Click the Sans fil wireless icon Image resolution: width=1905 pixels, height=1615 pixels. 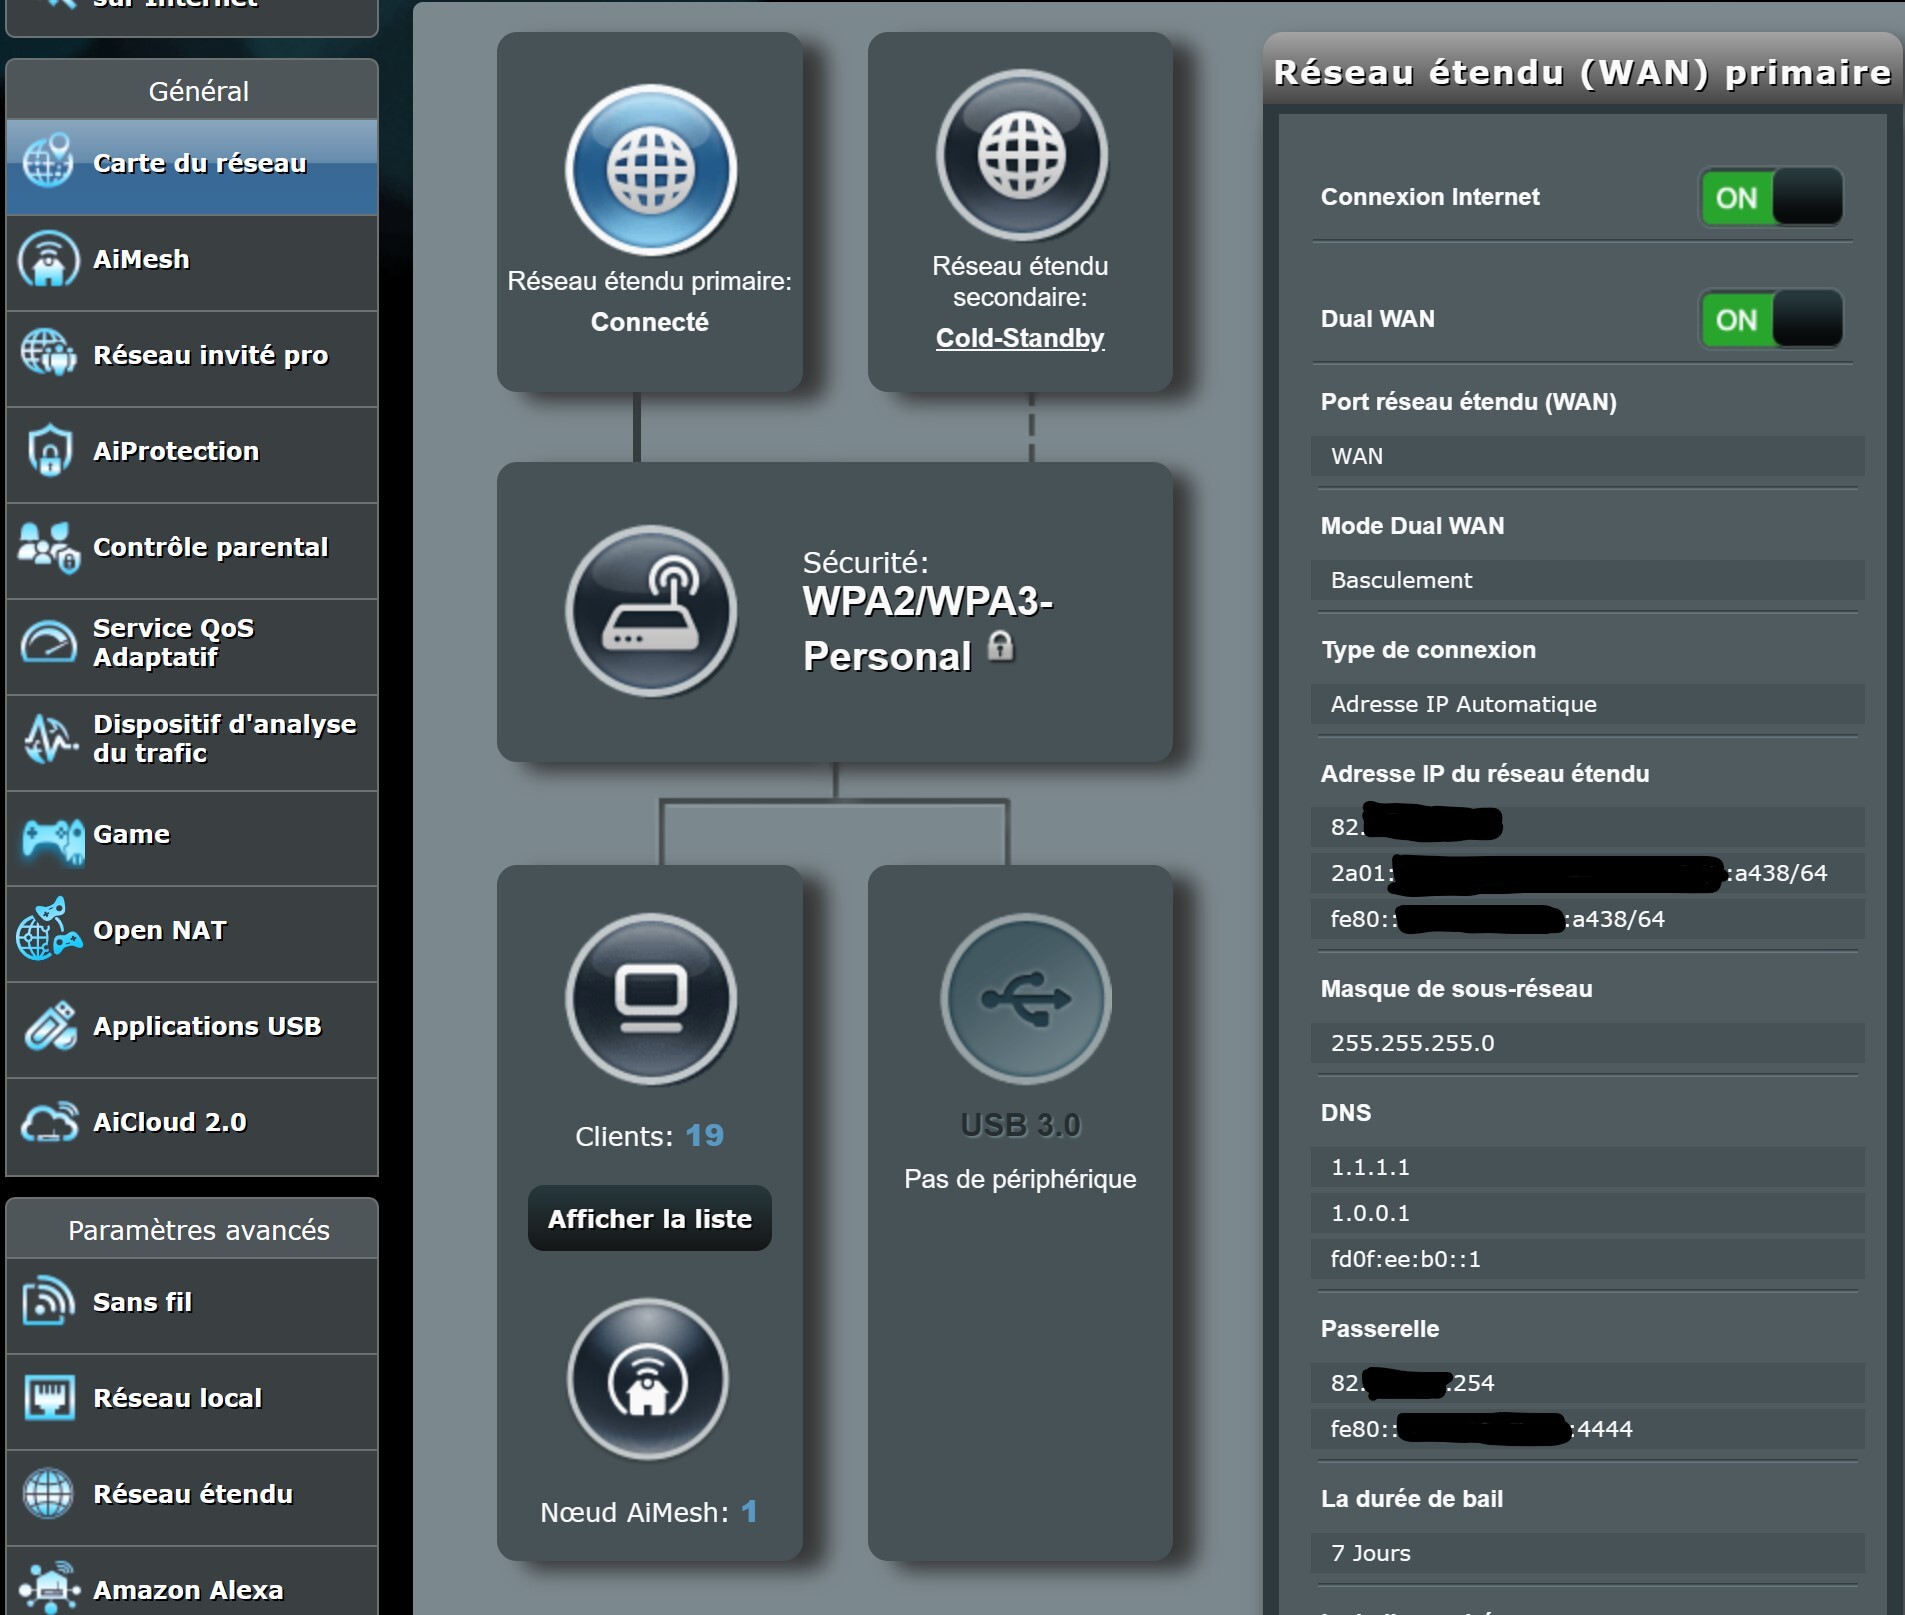coord(48,1302)
